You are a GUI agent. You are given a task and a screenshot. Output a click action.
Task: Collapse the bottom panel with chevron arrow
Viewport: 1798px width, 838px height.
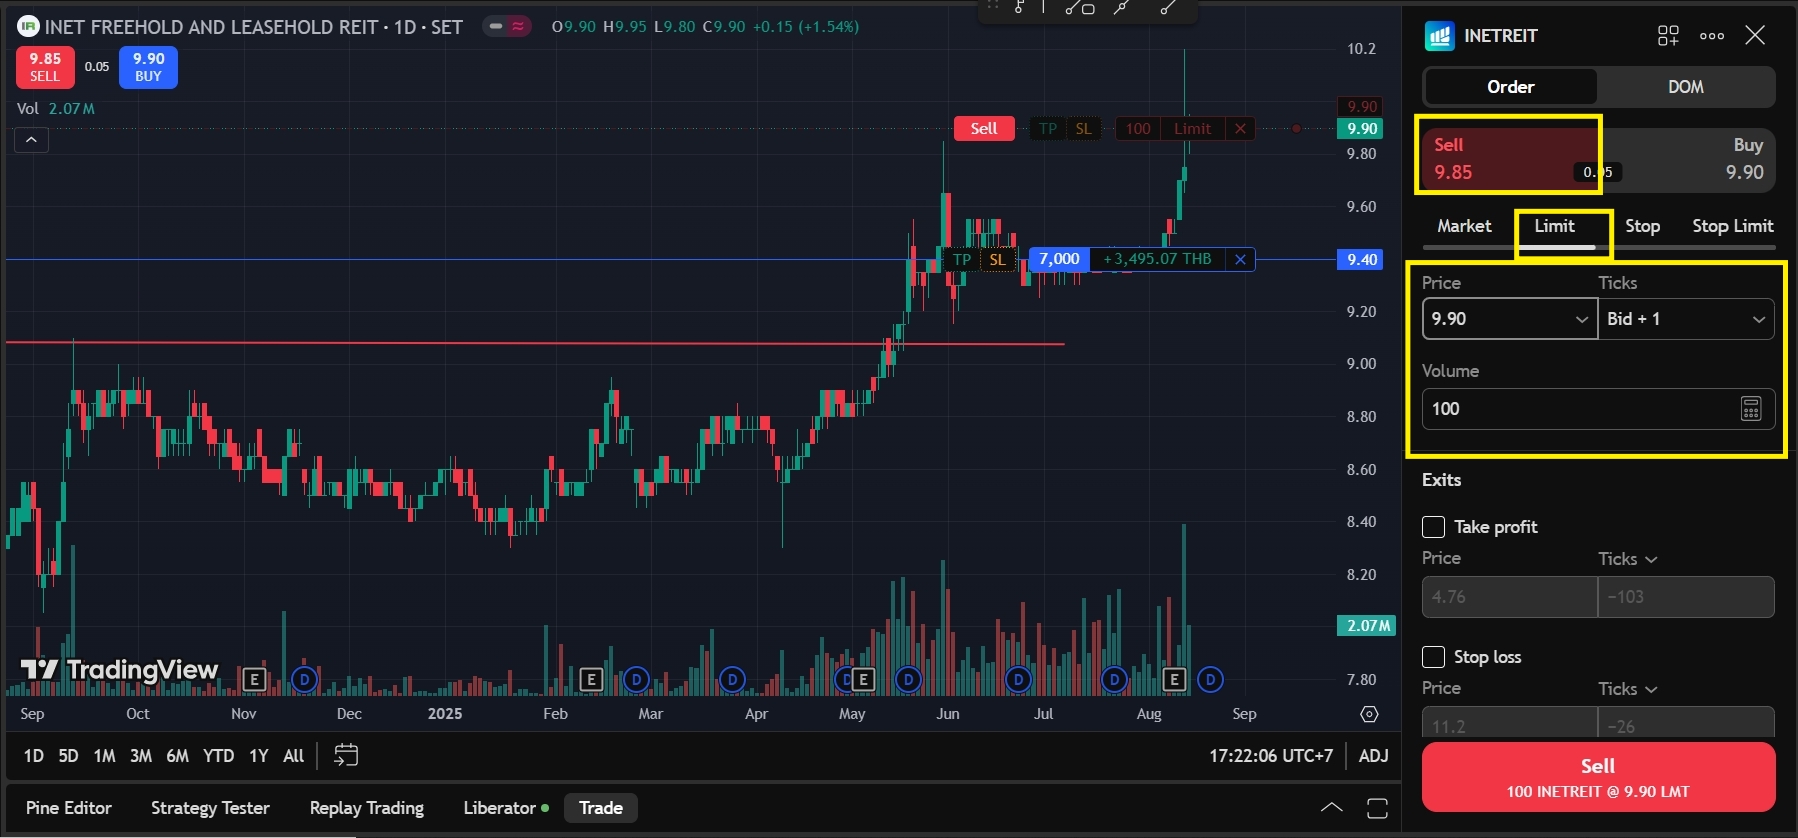click(x=1332, y=808)
